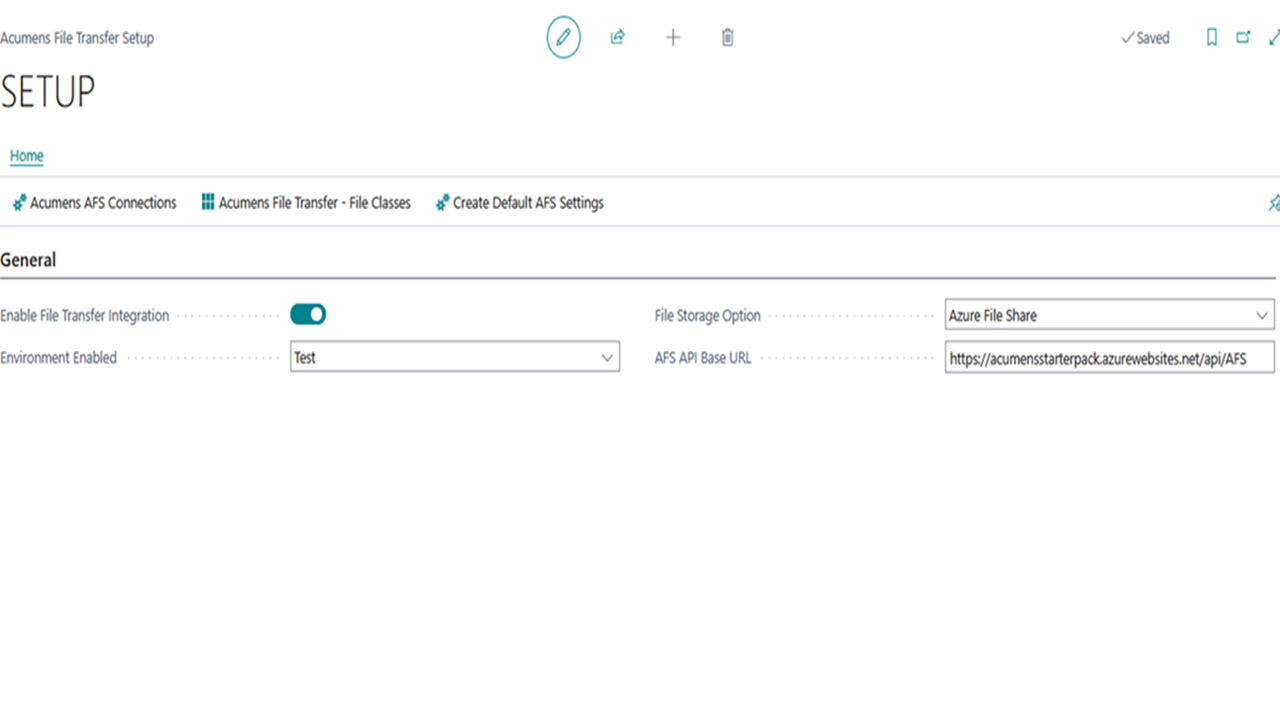This screenshot has height=720, width=1280.
Task: Click the Environment Enabled label
Action: (59, 358)
